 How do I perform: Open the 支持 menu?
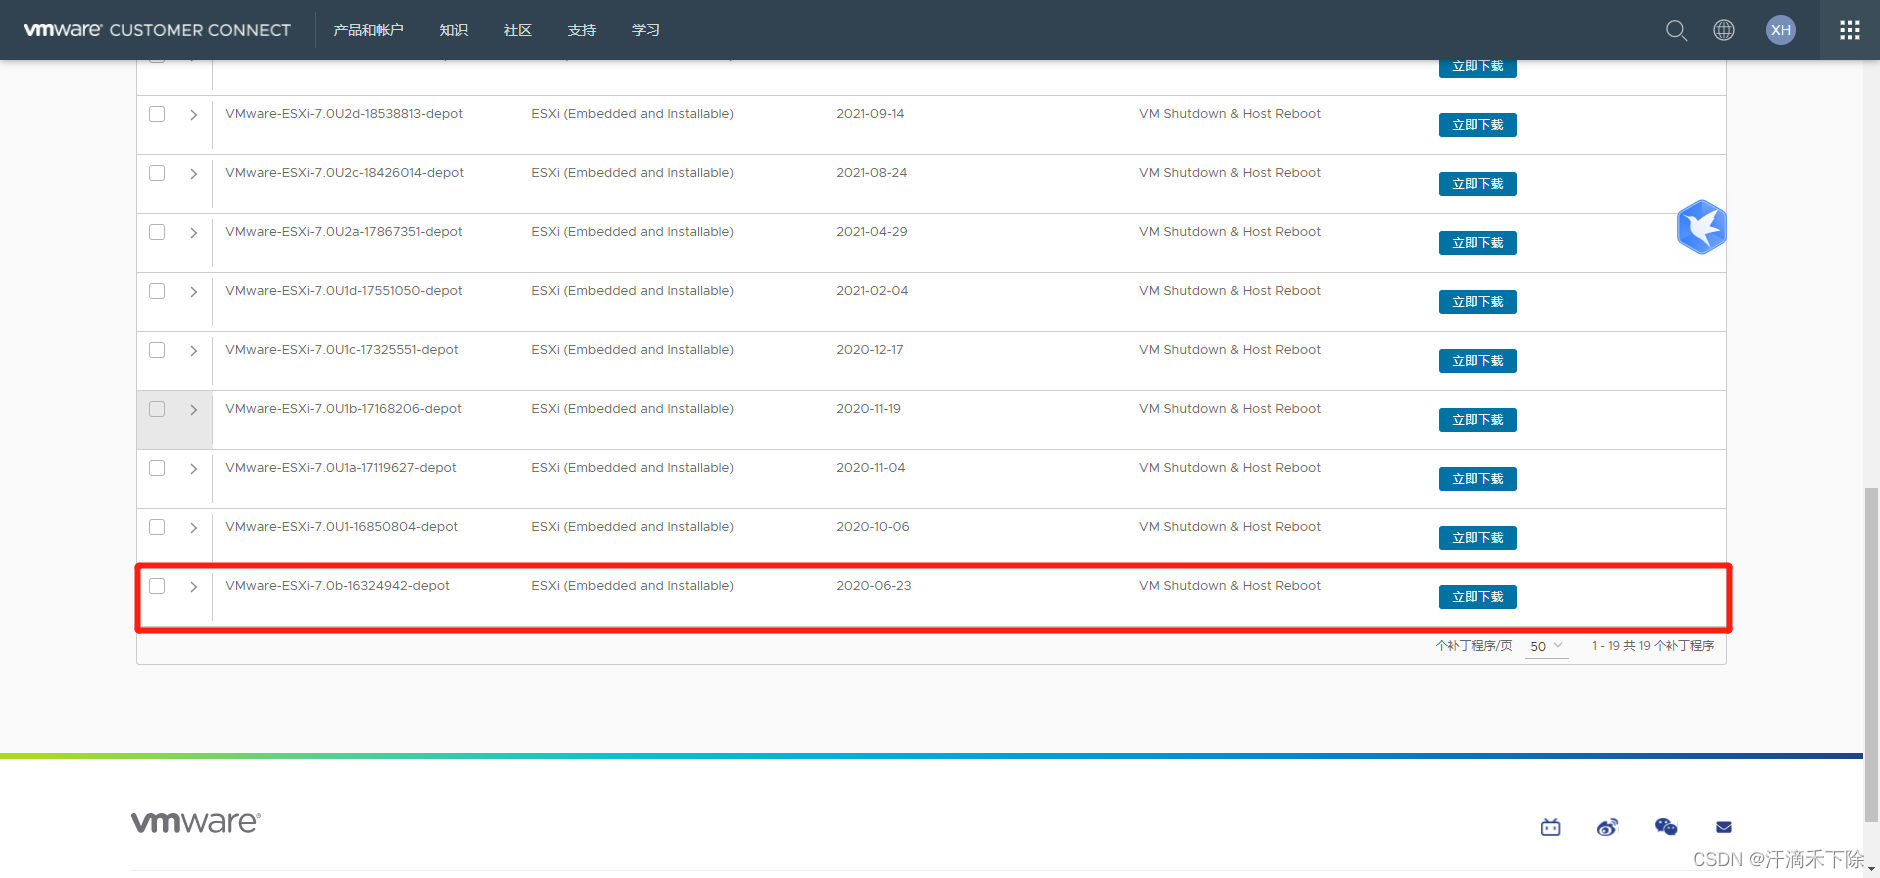tap(582, 30)
